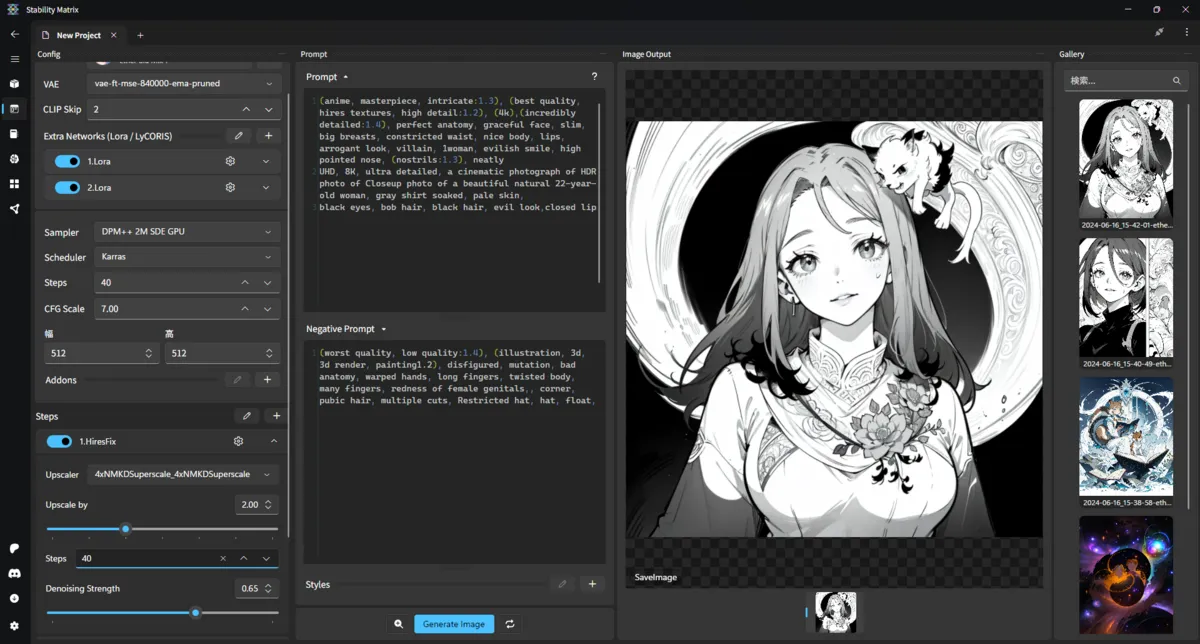Open Discord icon in left sidebar

[x=14, y=573]
